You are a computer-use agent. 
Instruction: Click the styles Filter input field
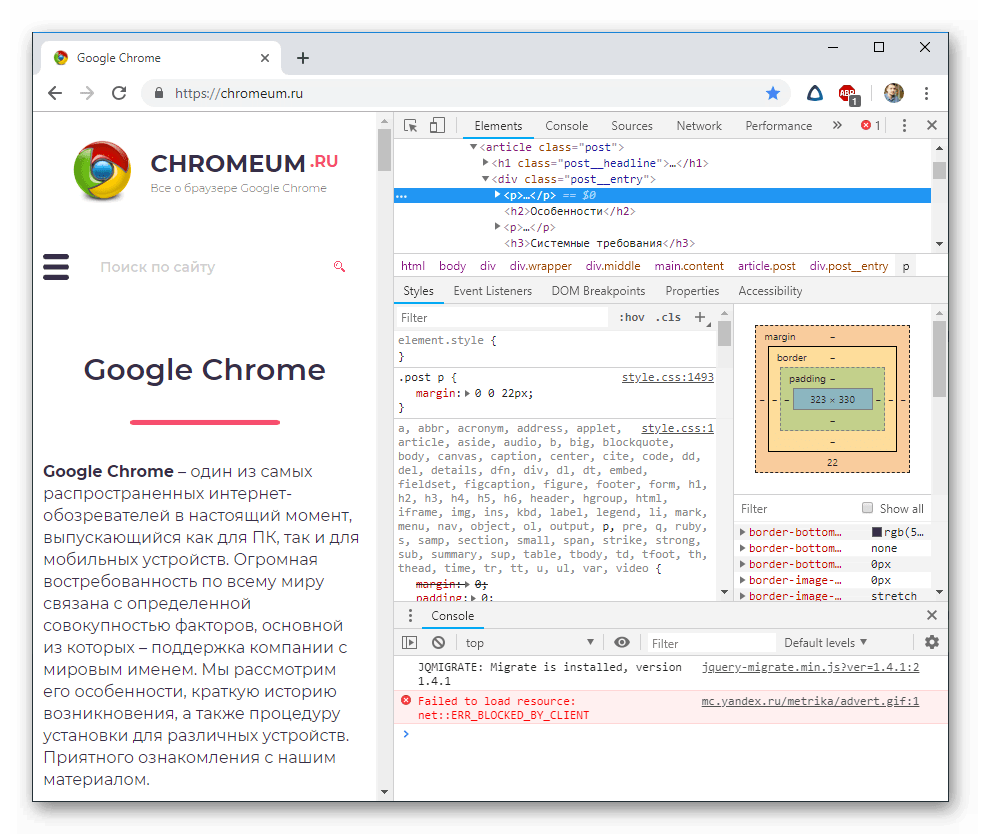coord(502,317)
